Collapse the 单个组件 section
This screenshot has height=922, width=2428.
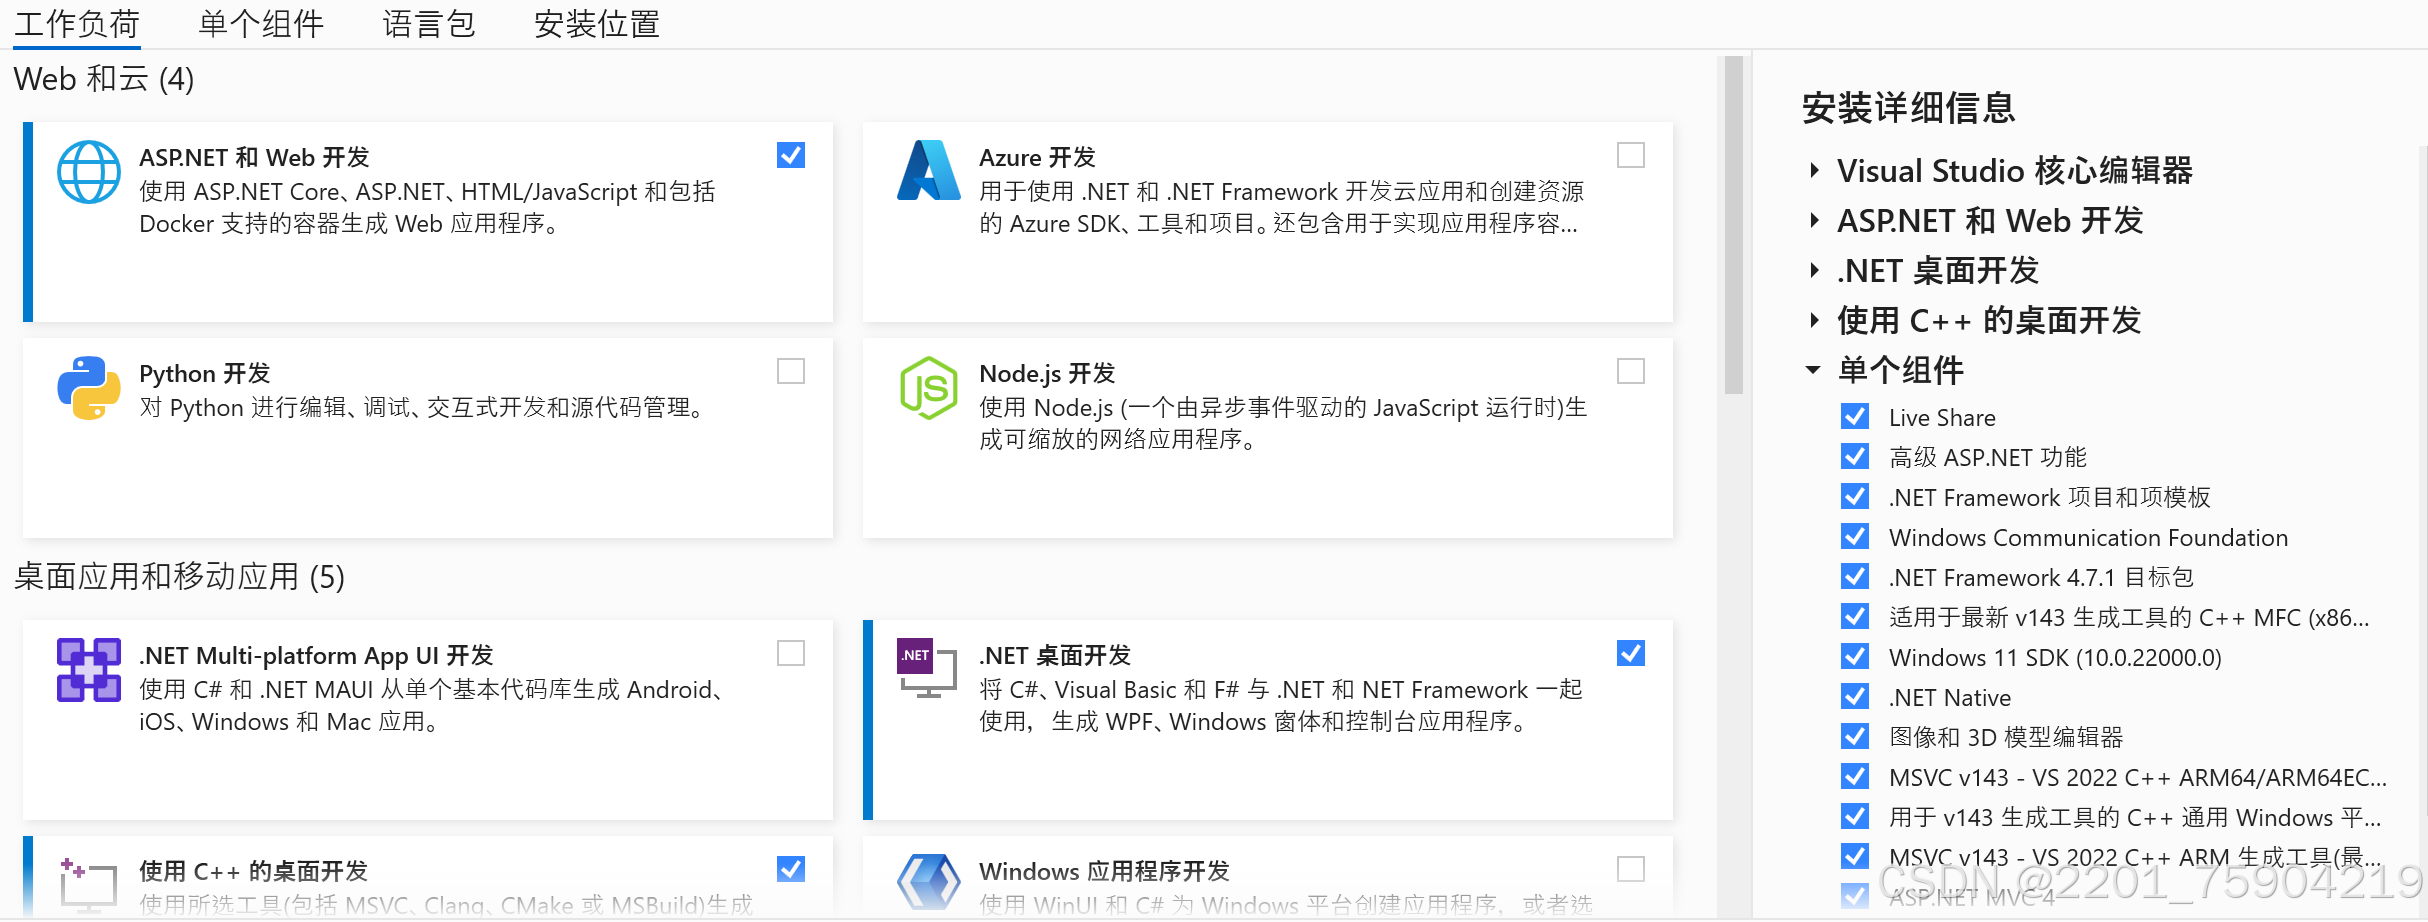pos(1813,370)
